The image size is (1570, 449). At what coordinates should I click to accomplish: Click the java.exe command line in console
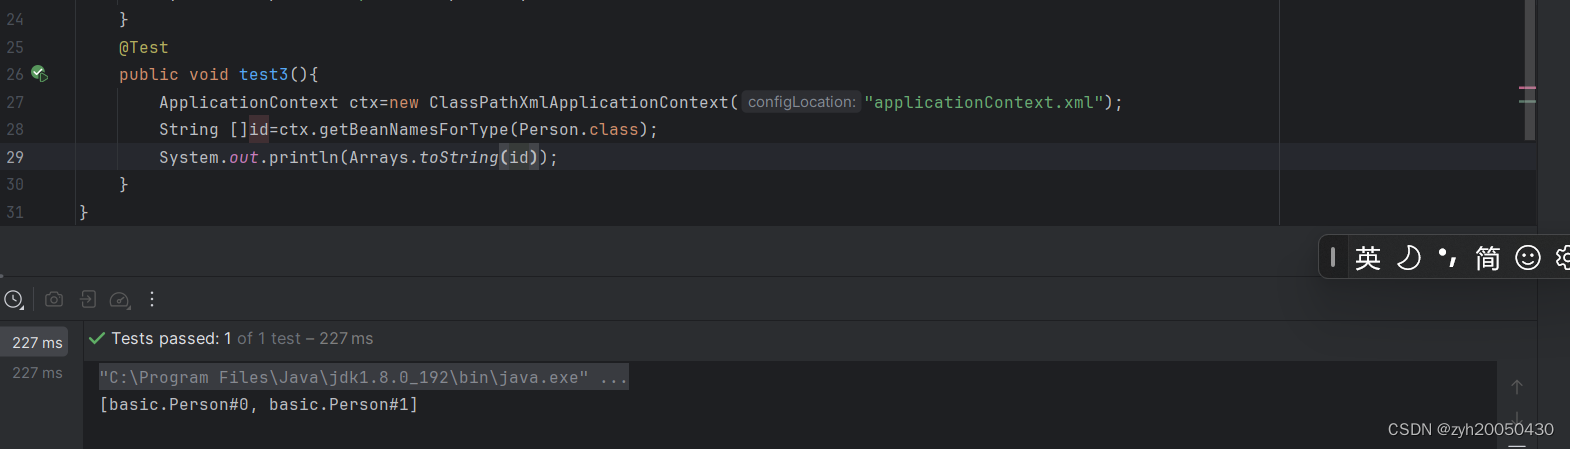[x=364, y=377]
